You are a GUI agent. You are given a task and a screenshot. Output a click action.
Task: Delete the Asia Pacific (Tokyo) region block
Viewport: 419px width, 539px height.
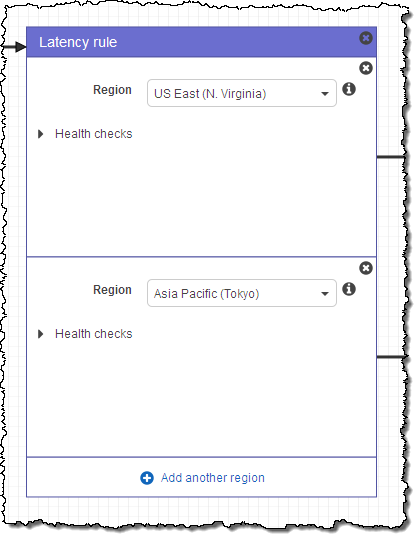coord(366,268)
